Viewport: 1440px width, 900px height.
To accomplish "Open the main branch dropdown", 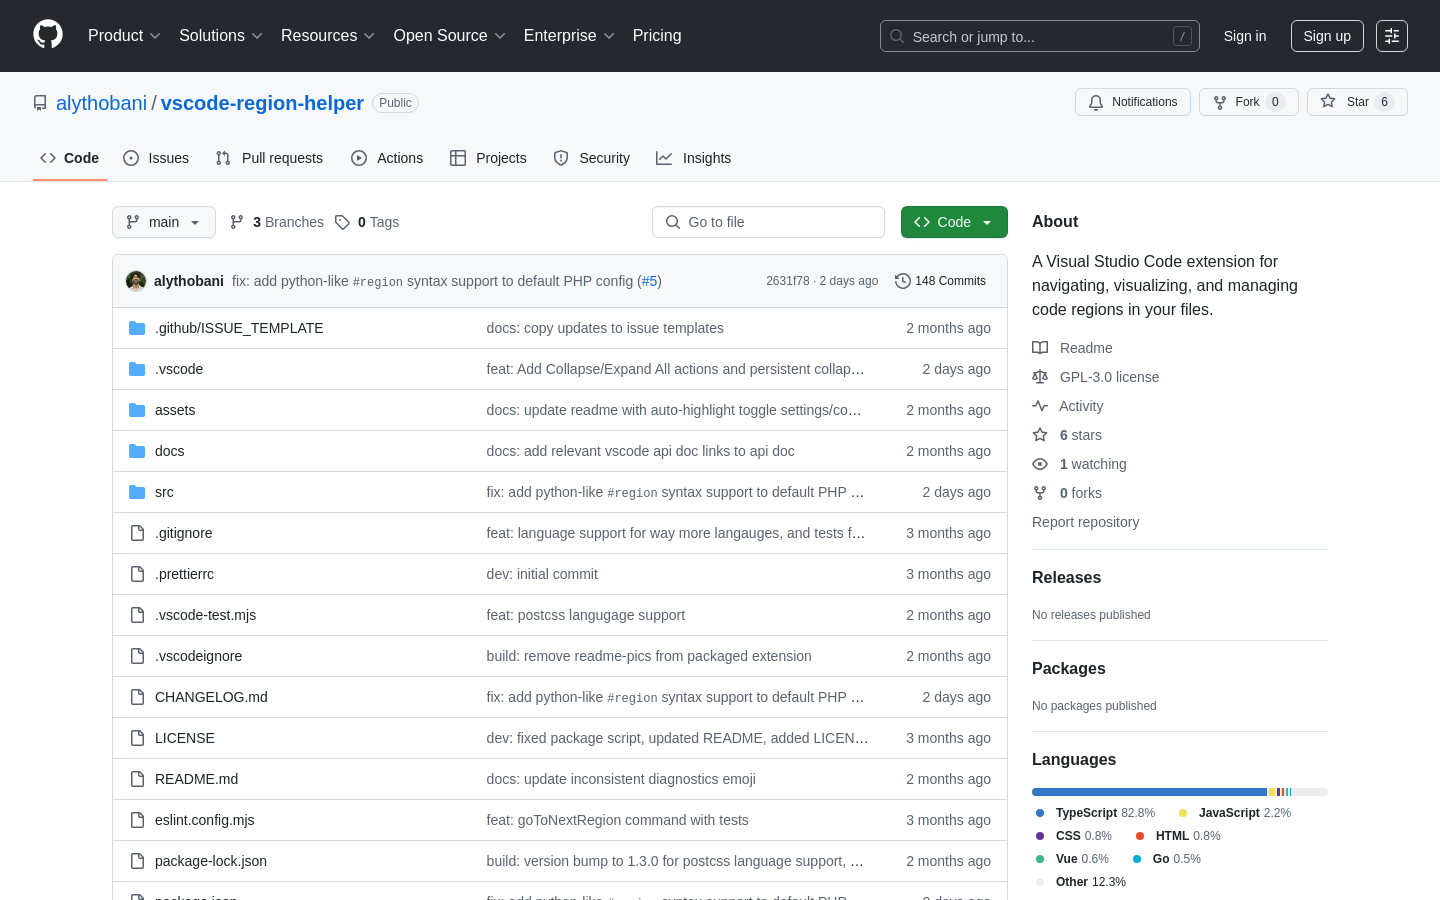I will click(x=164, y=222).
